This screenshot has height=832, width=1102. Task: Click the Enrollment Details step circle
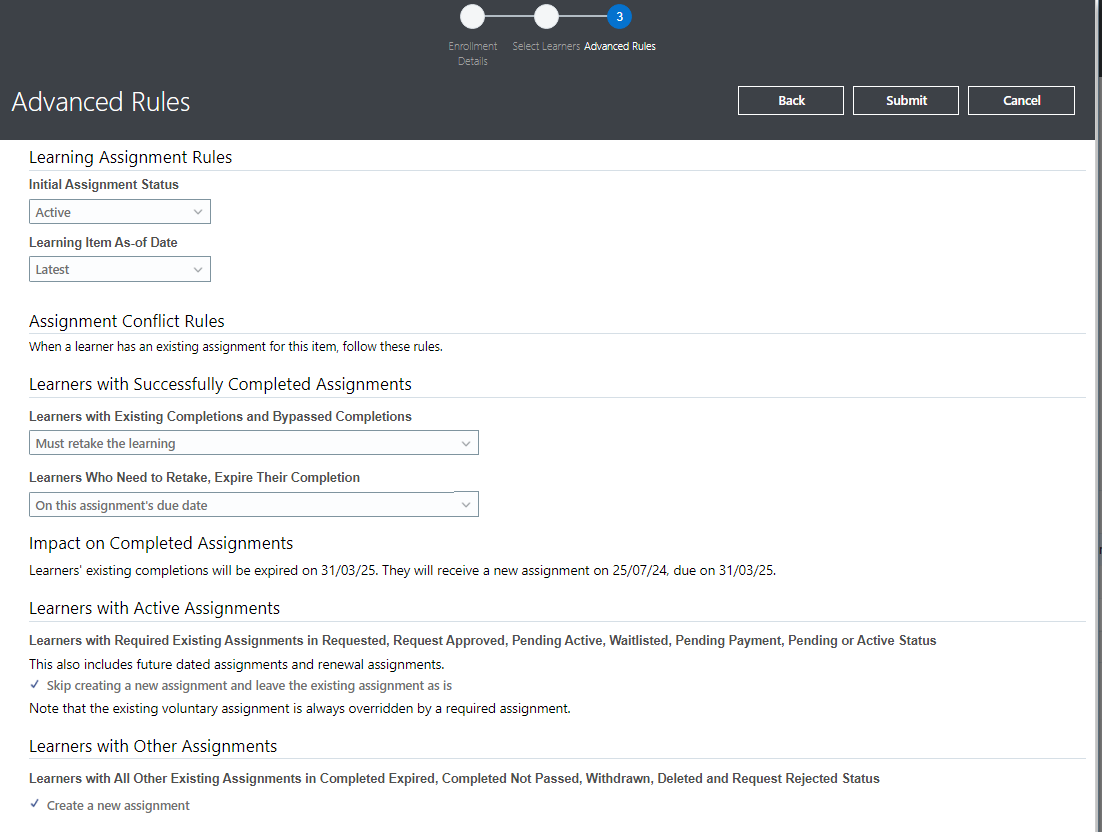pyautogui.click(x=472, y=16)
